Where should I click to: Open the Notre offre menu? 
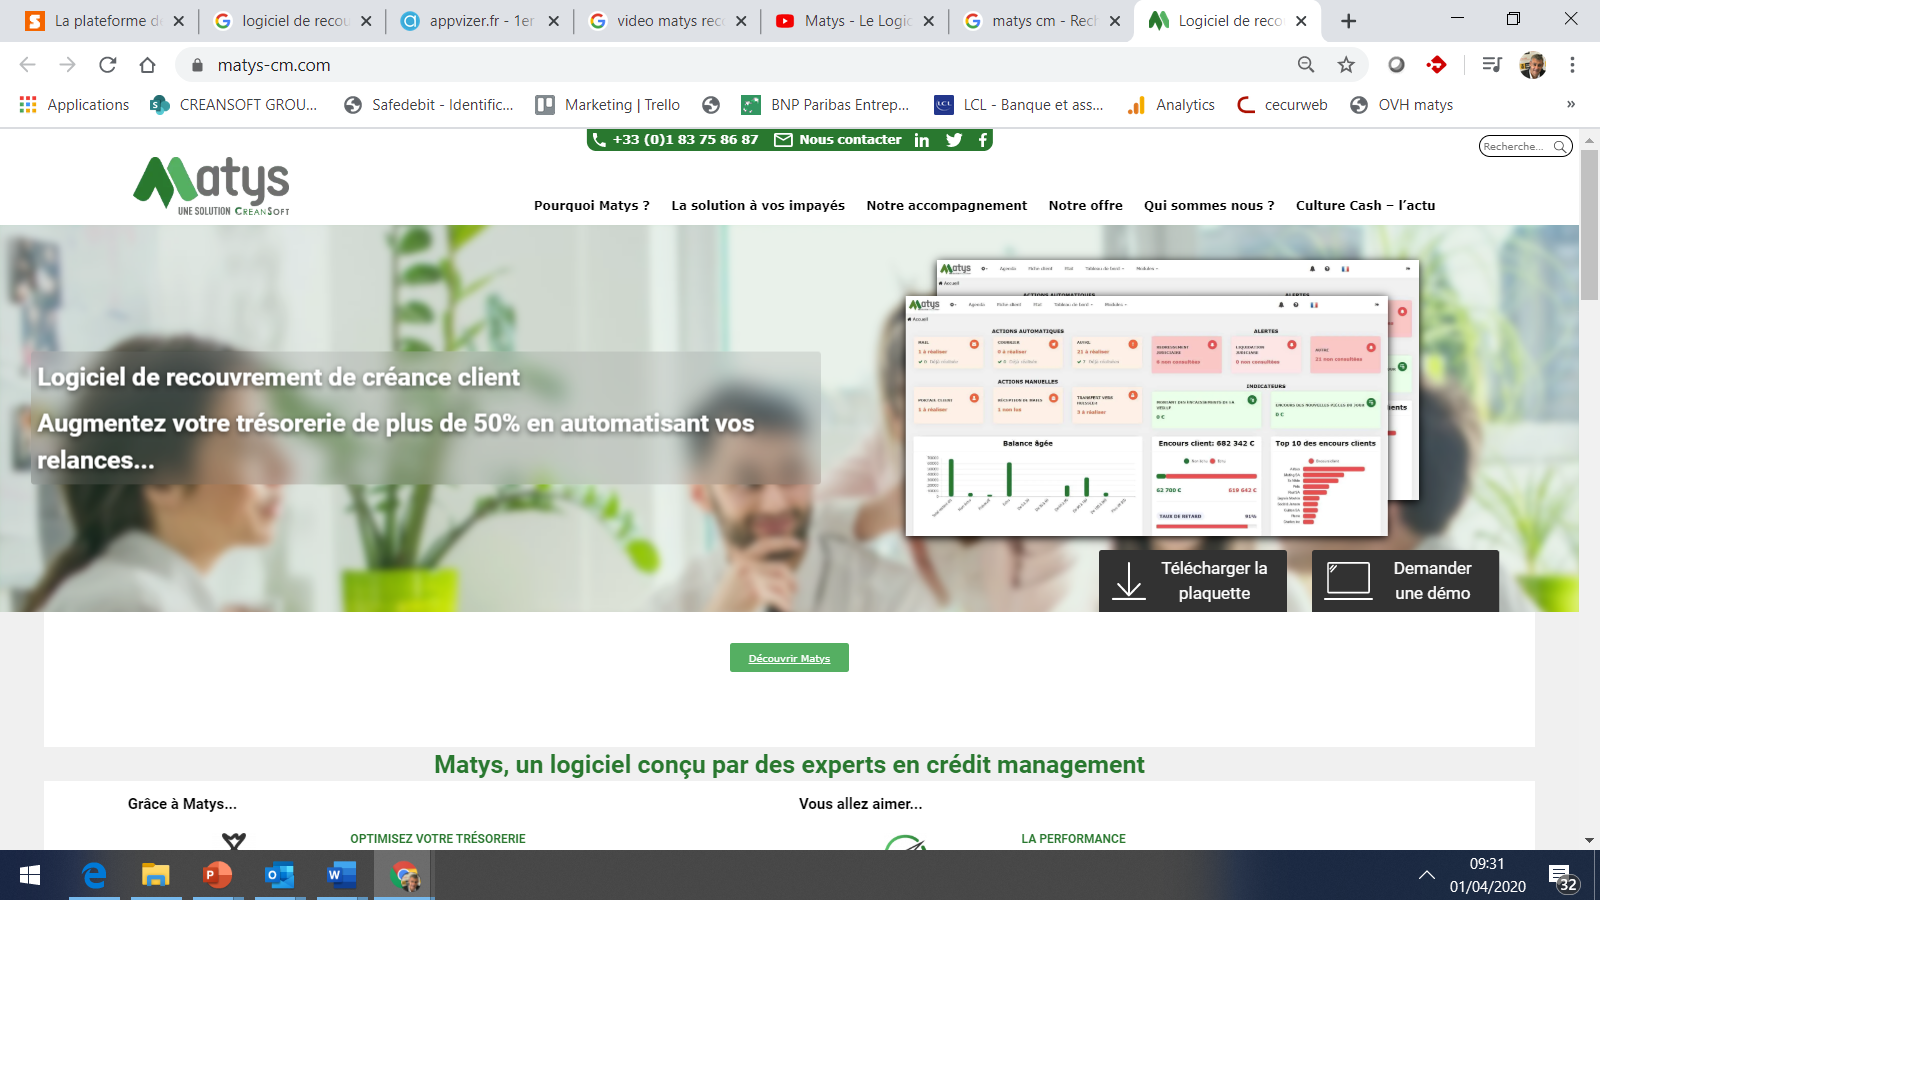tap(1085, 205)
